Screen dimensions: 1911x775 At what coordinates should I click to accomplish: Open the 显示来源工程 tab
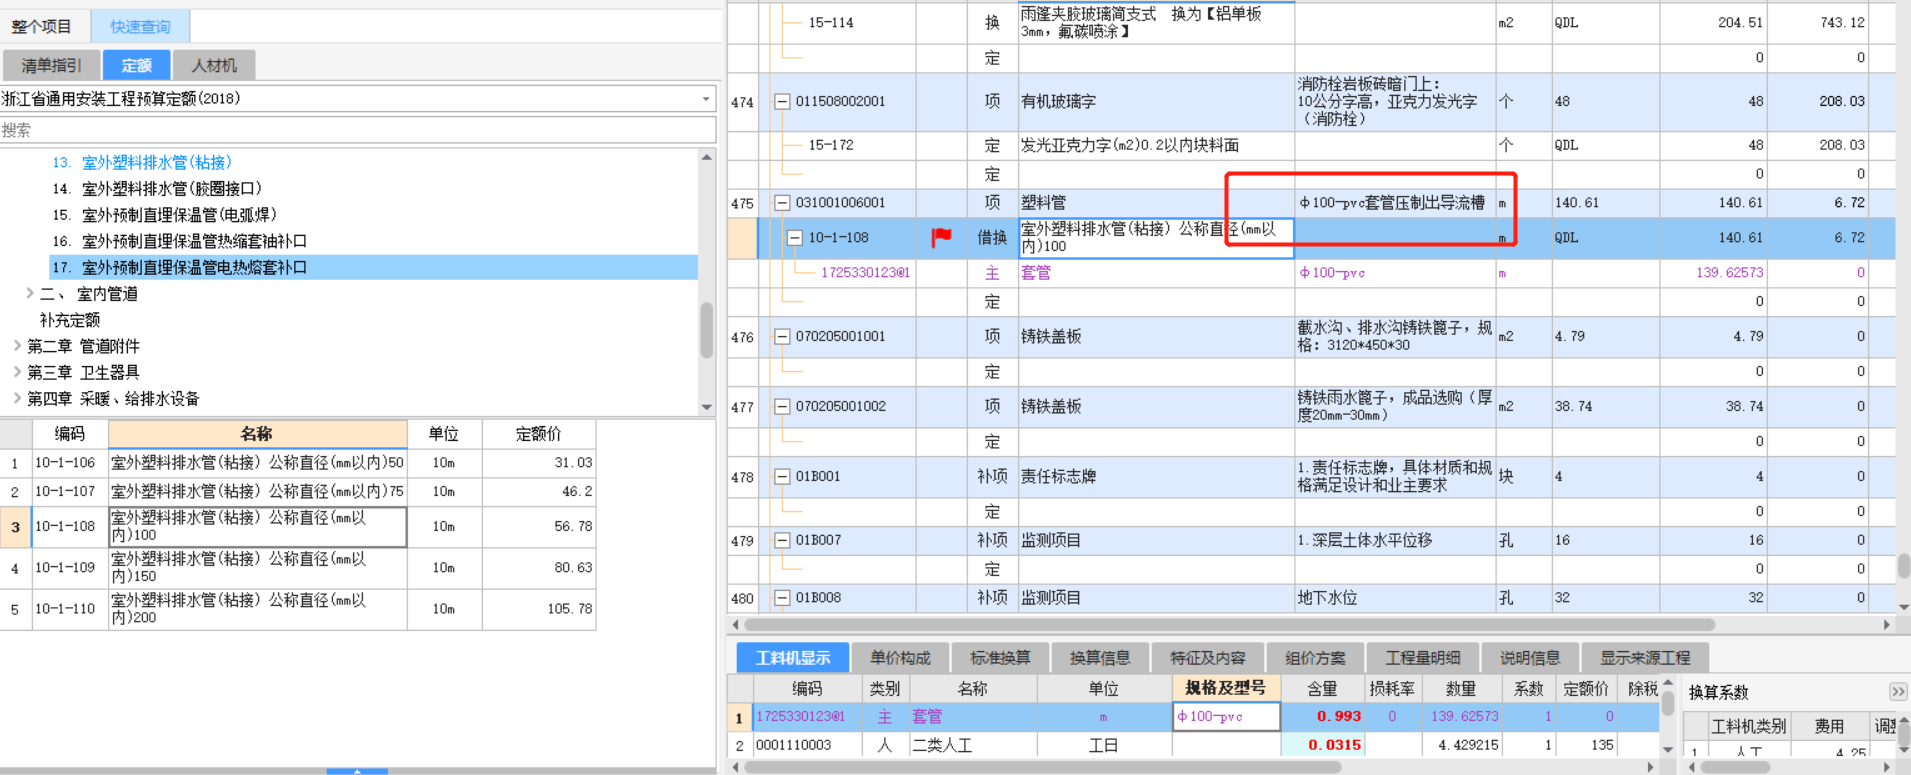1645,657
